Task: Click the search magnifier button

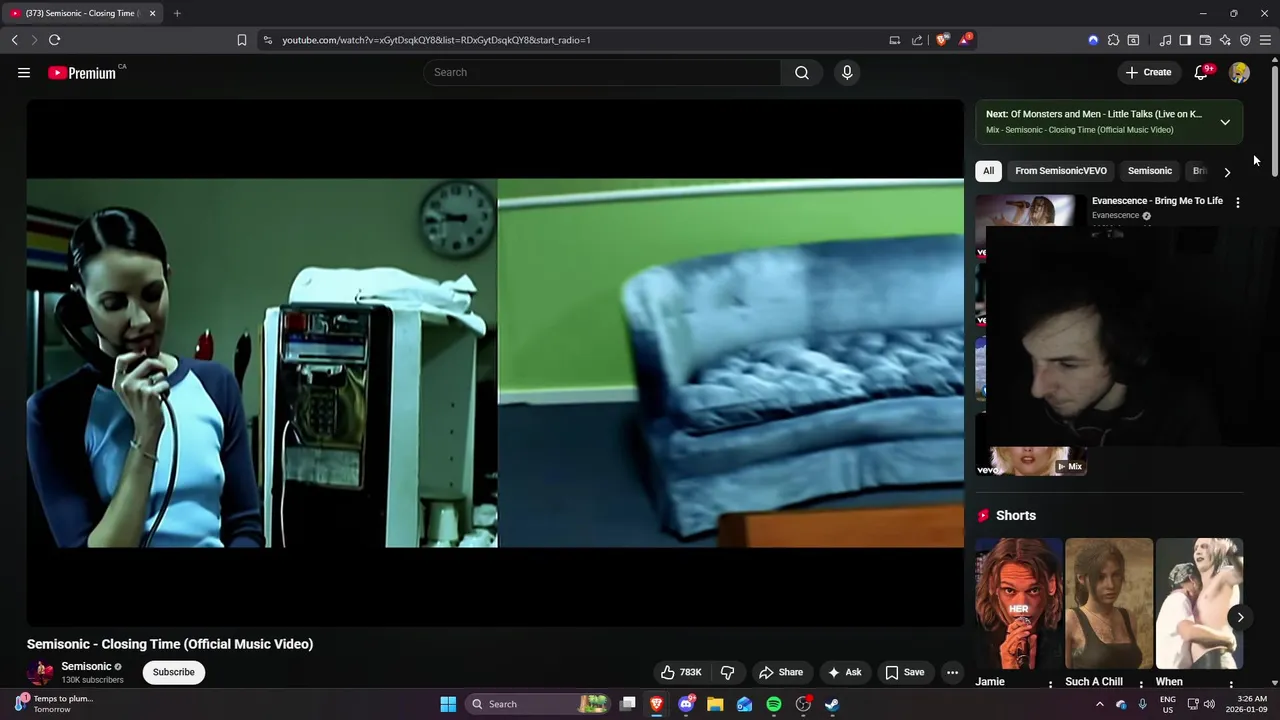Action: tap(802, 72)
